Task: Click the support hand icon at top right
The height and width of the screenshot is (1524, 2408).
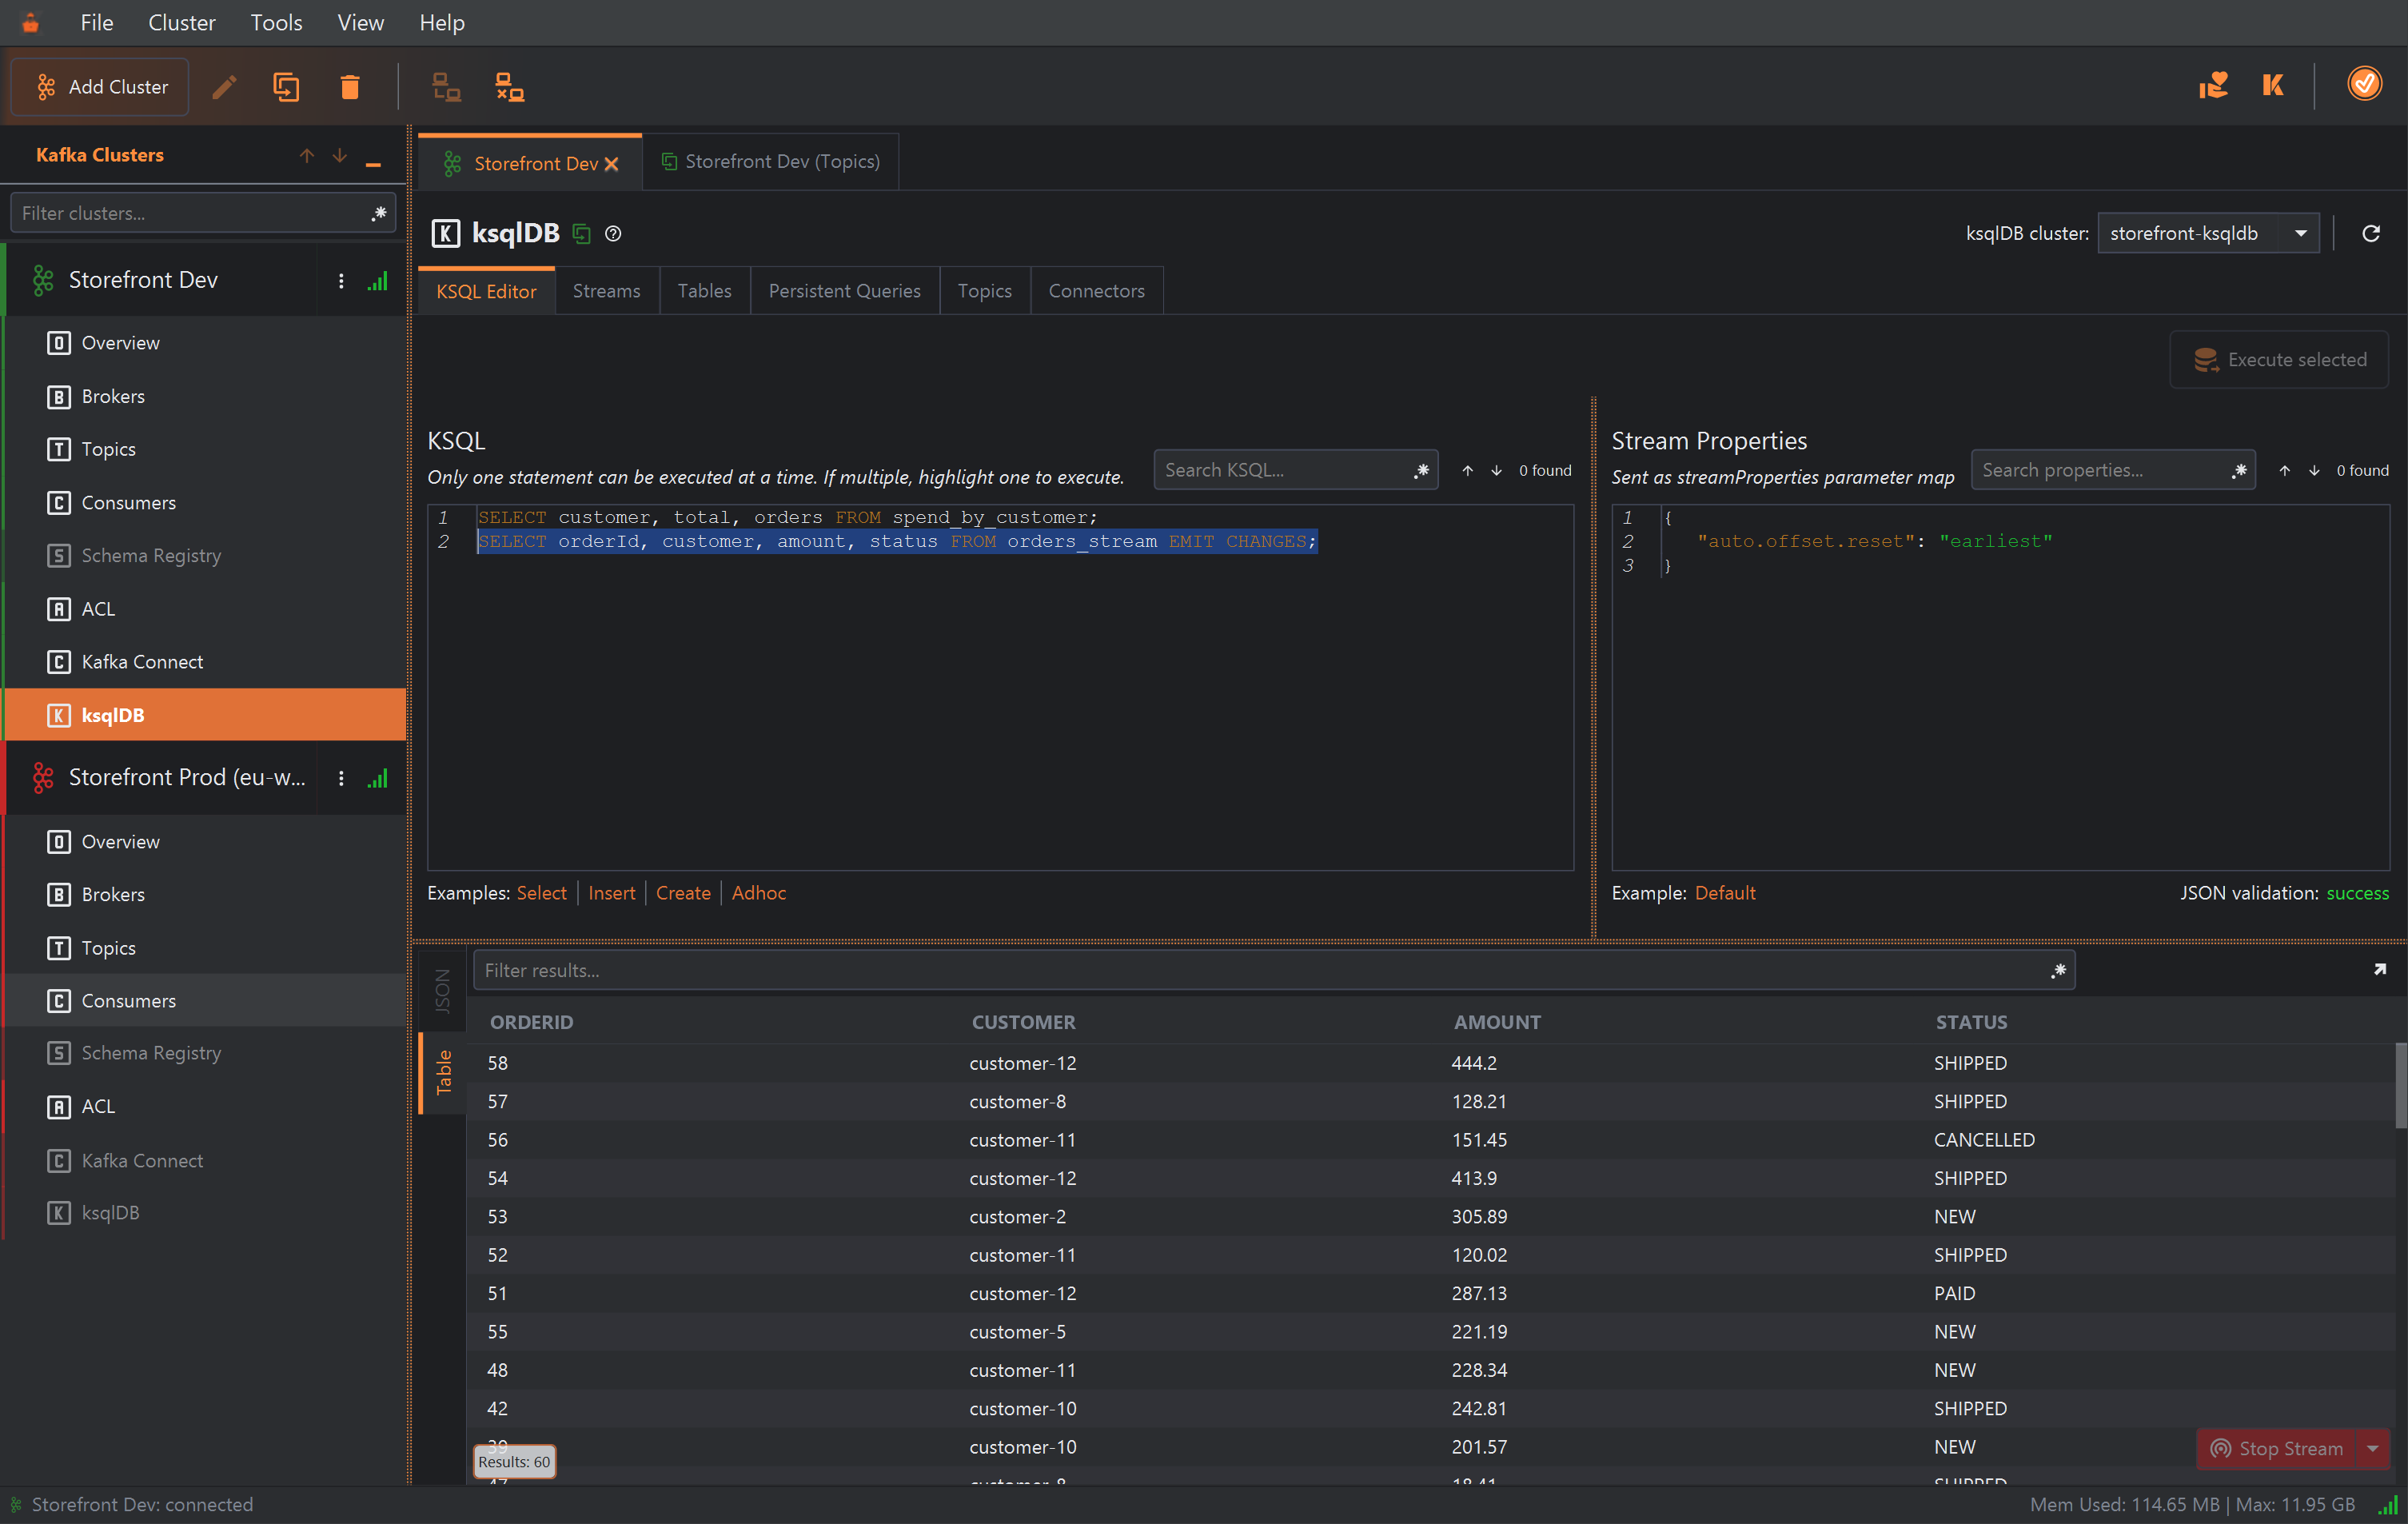Action: pos(2213,85)
